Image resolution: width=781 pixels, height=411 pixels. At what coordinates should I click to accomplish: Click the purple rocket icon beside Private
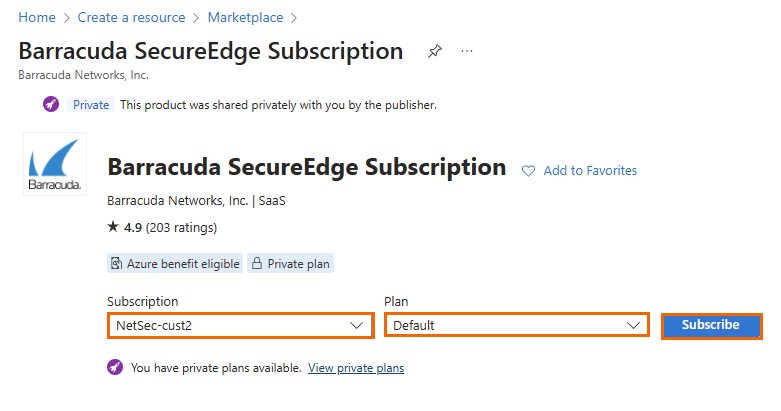51,104
